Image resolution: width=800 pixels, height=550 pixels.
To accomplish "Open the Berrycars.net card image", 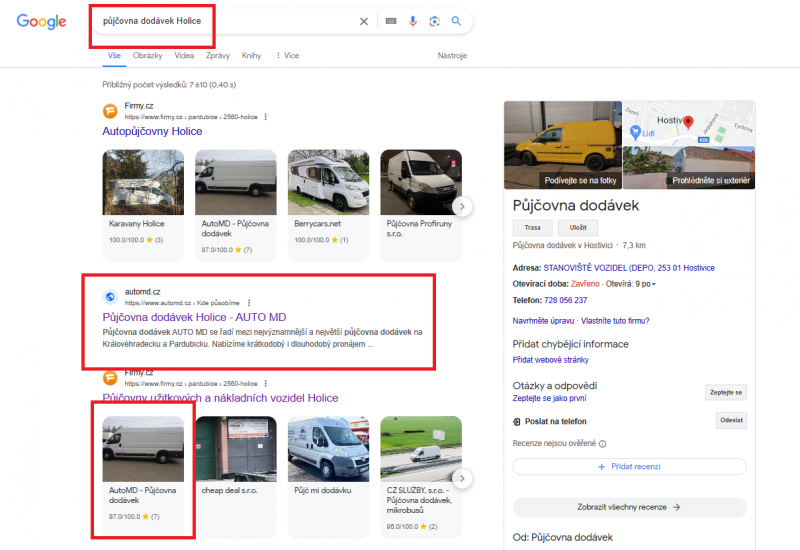I will tap(328, 182).
